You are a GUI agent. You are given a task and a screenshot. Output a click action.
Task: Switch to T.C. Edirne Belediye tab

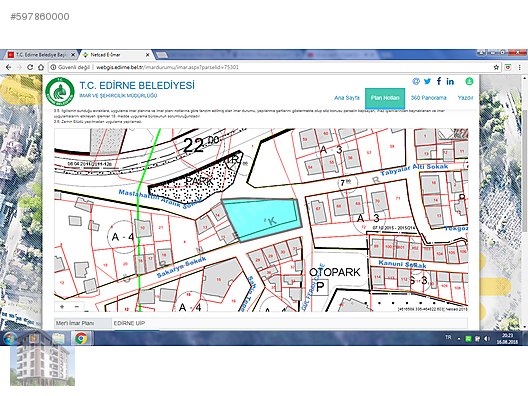click(41, 55)
